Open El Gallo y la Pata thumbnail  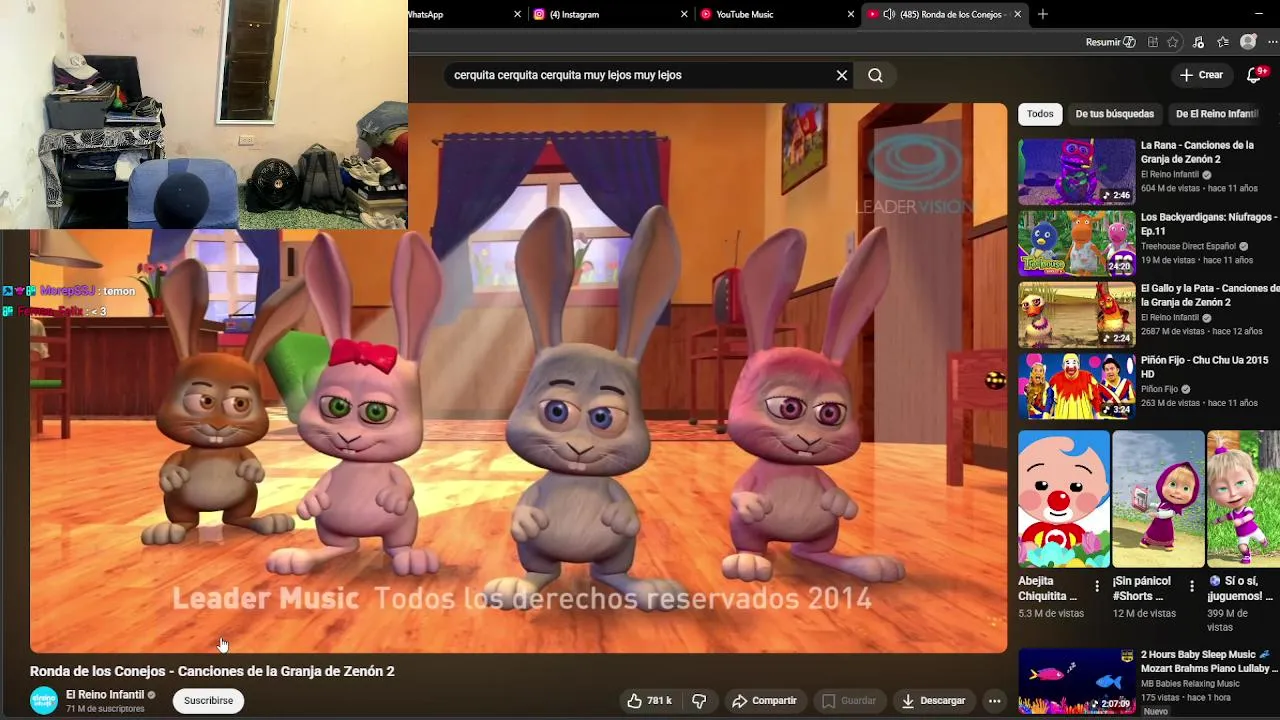[x=1077, y=315]
